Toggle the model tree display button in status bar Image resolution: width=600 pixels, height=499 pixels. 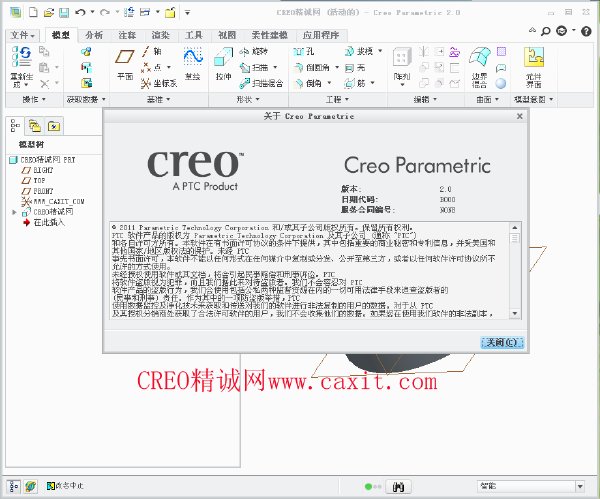pyautogui.click(x=13, y=486)
